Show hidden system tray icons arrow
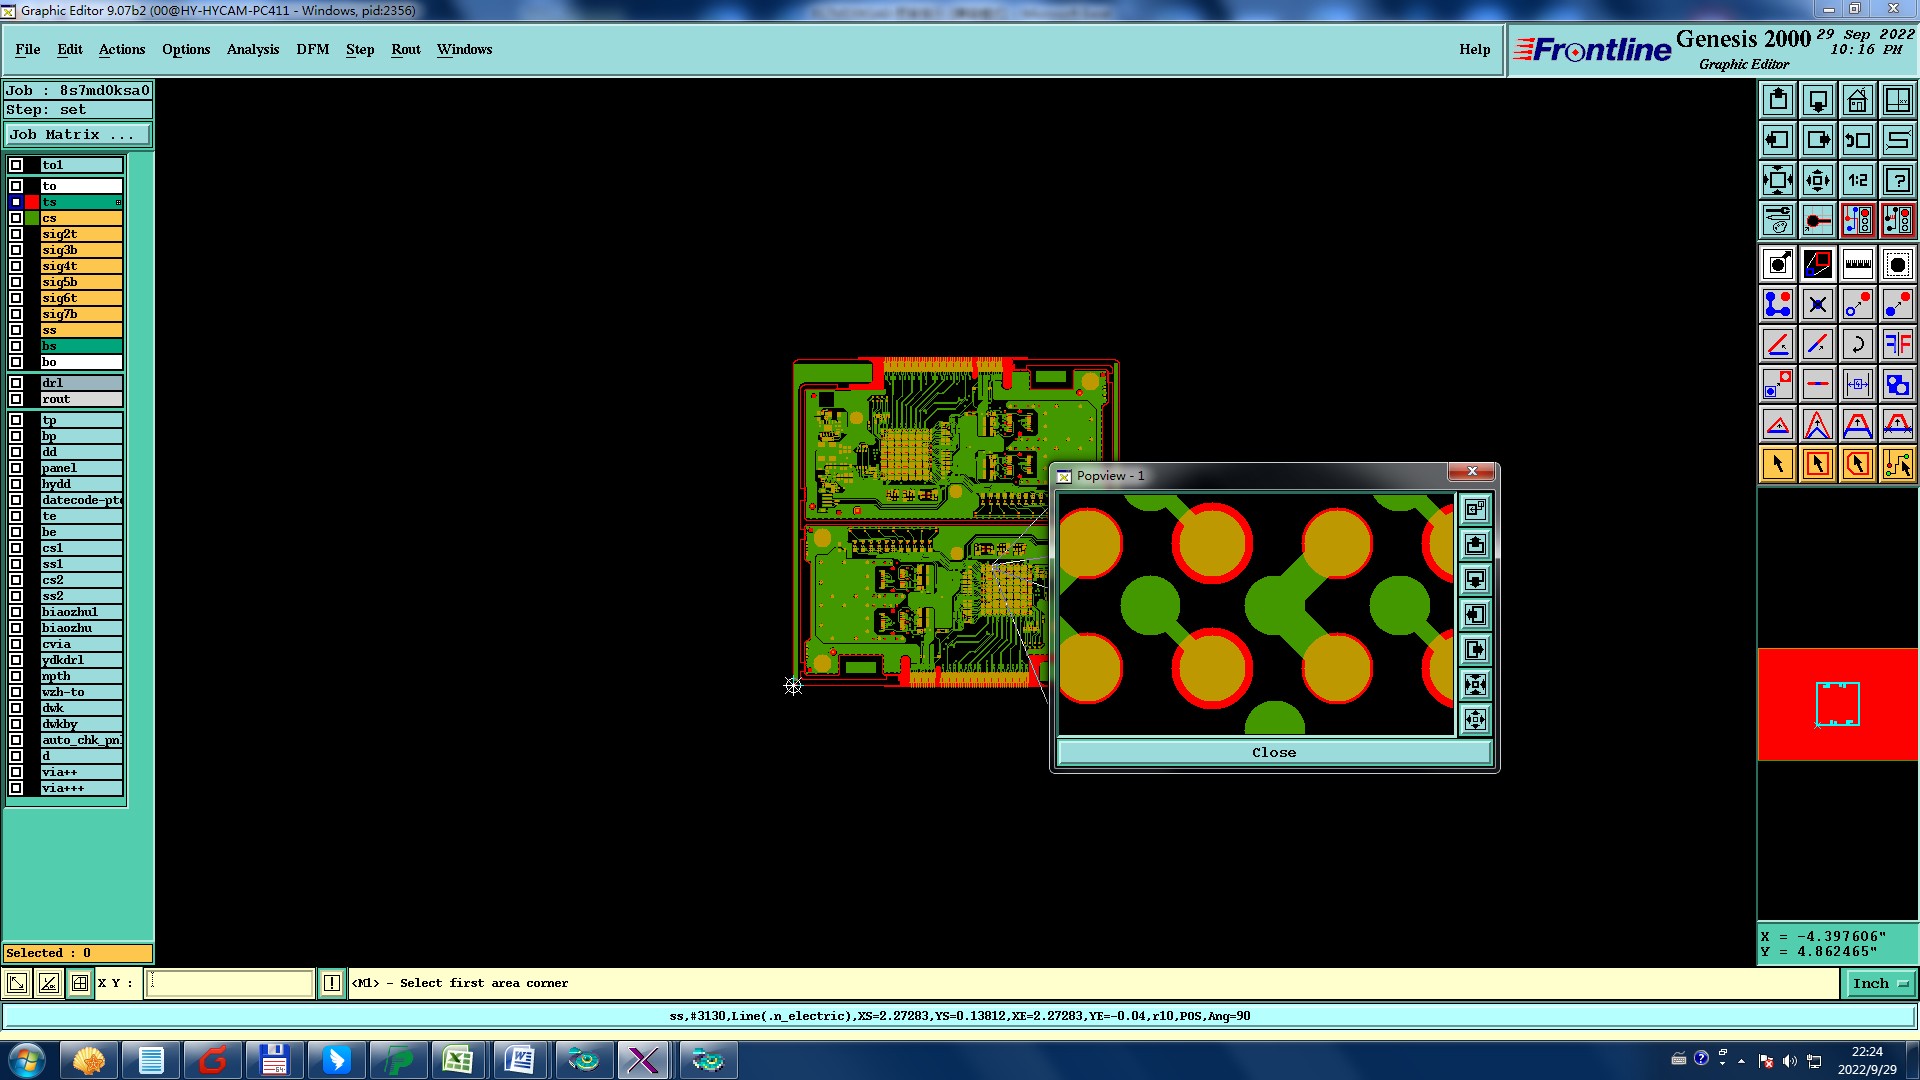 tap(1741, 1061)
